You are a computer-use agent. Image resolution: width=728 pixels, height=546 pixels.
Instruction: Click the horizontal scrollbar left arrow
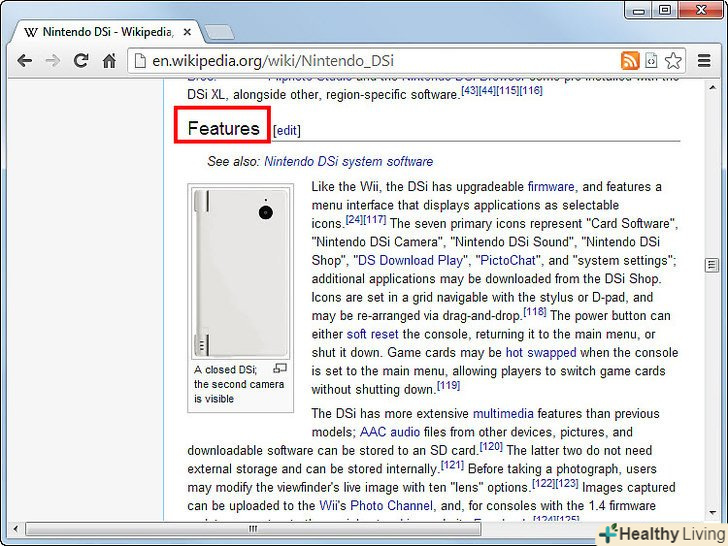tap(16, 528)
